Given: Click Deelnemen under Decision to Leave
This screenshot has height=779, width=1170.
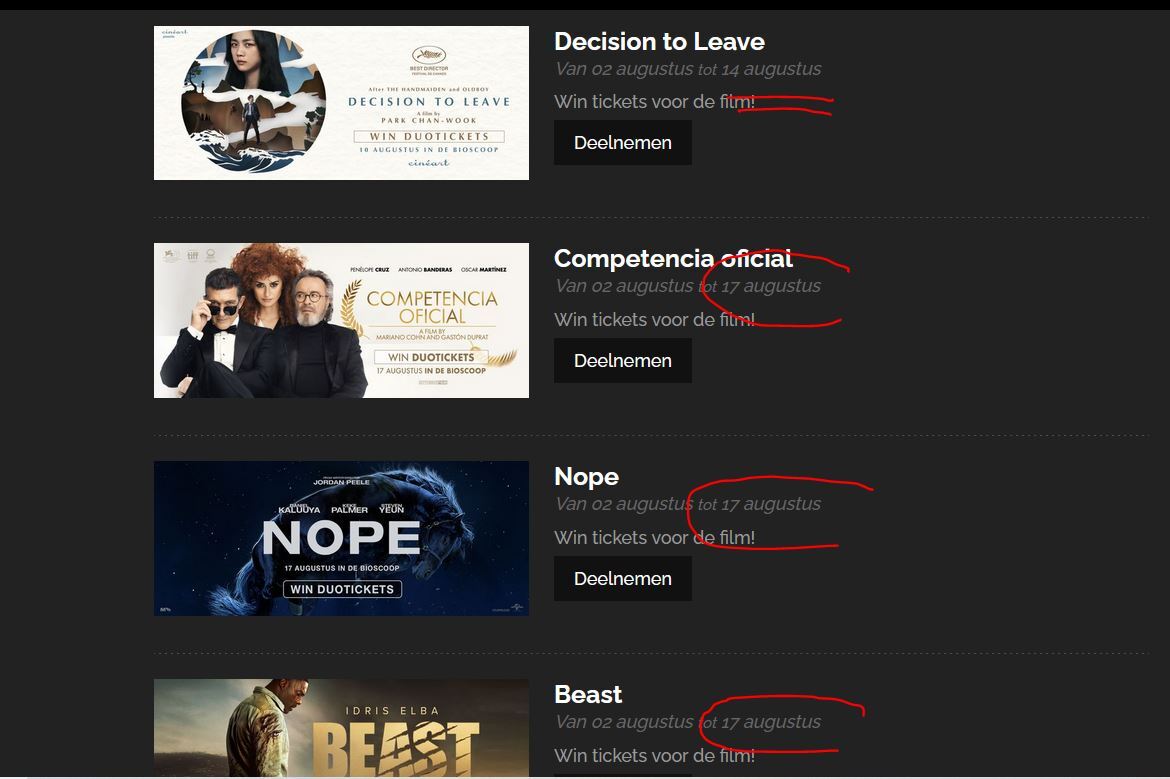Looking at the screenshot, I should 622,143.
